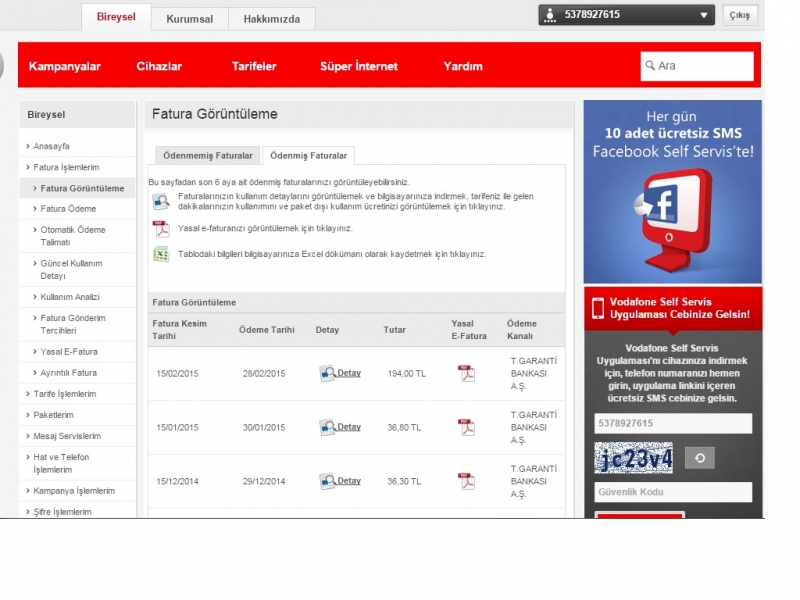
Task: Click the Fatura Kesim Tarihi column header
Action: 180,330
